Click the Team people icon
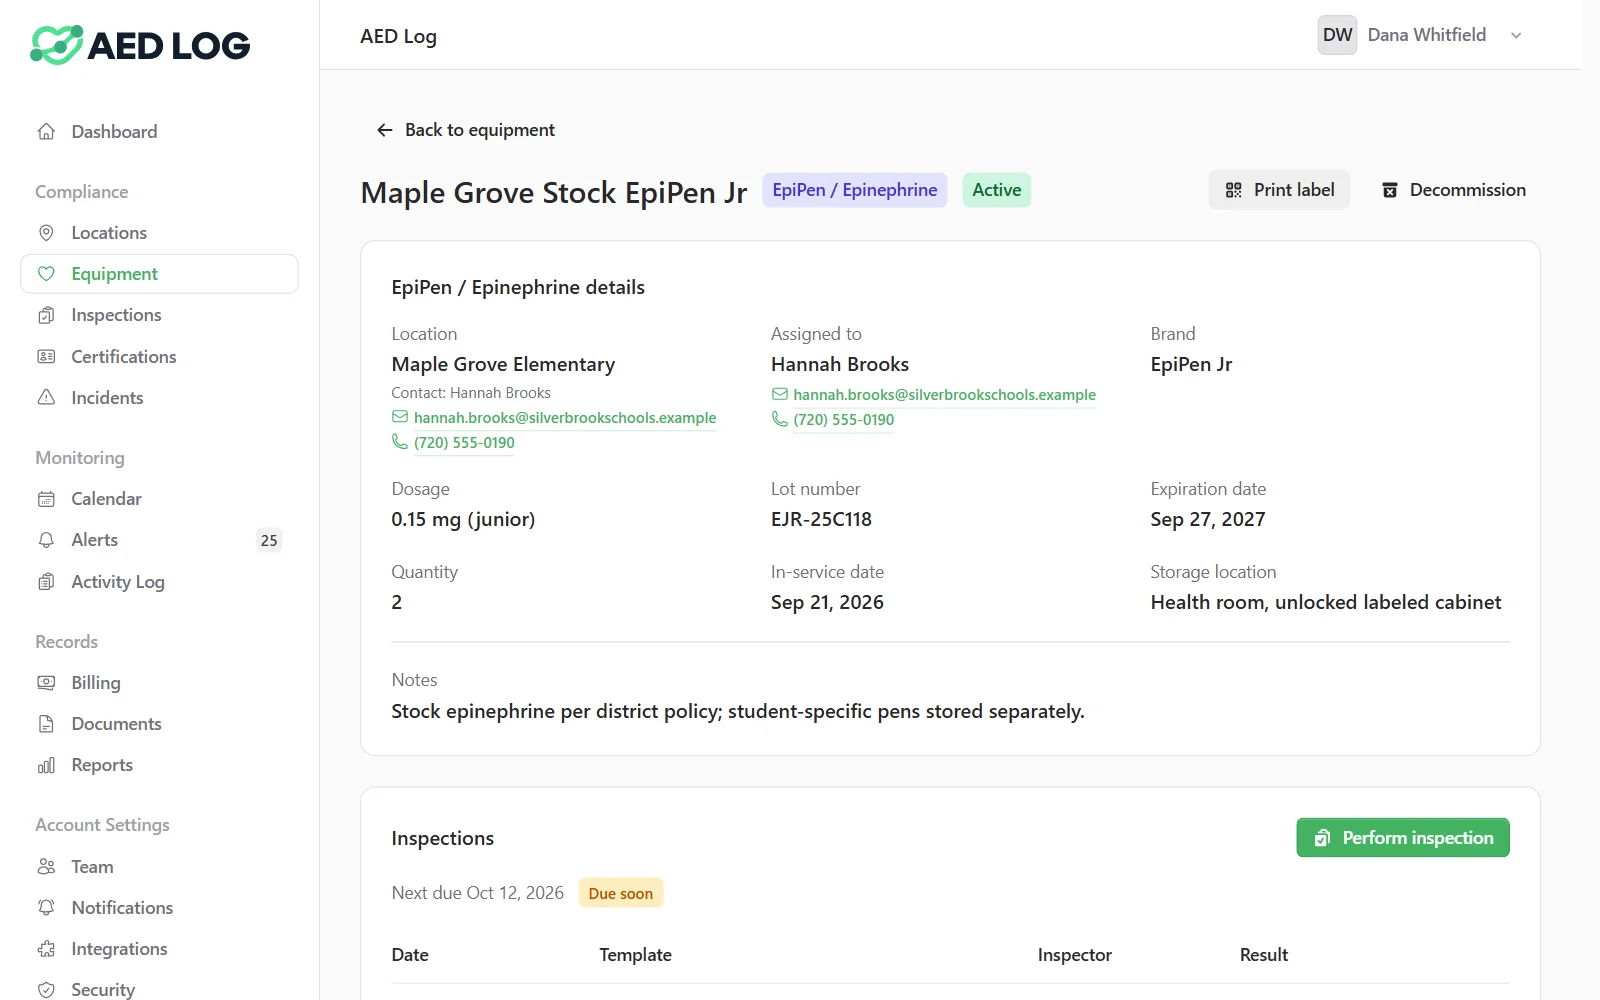Screen dimensions: 1600x1000 (46, 867)
